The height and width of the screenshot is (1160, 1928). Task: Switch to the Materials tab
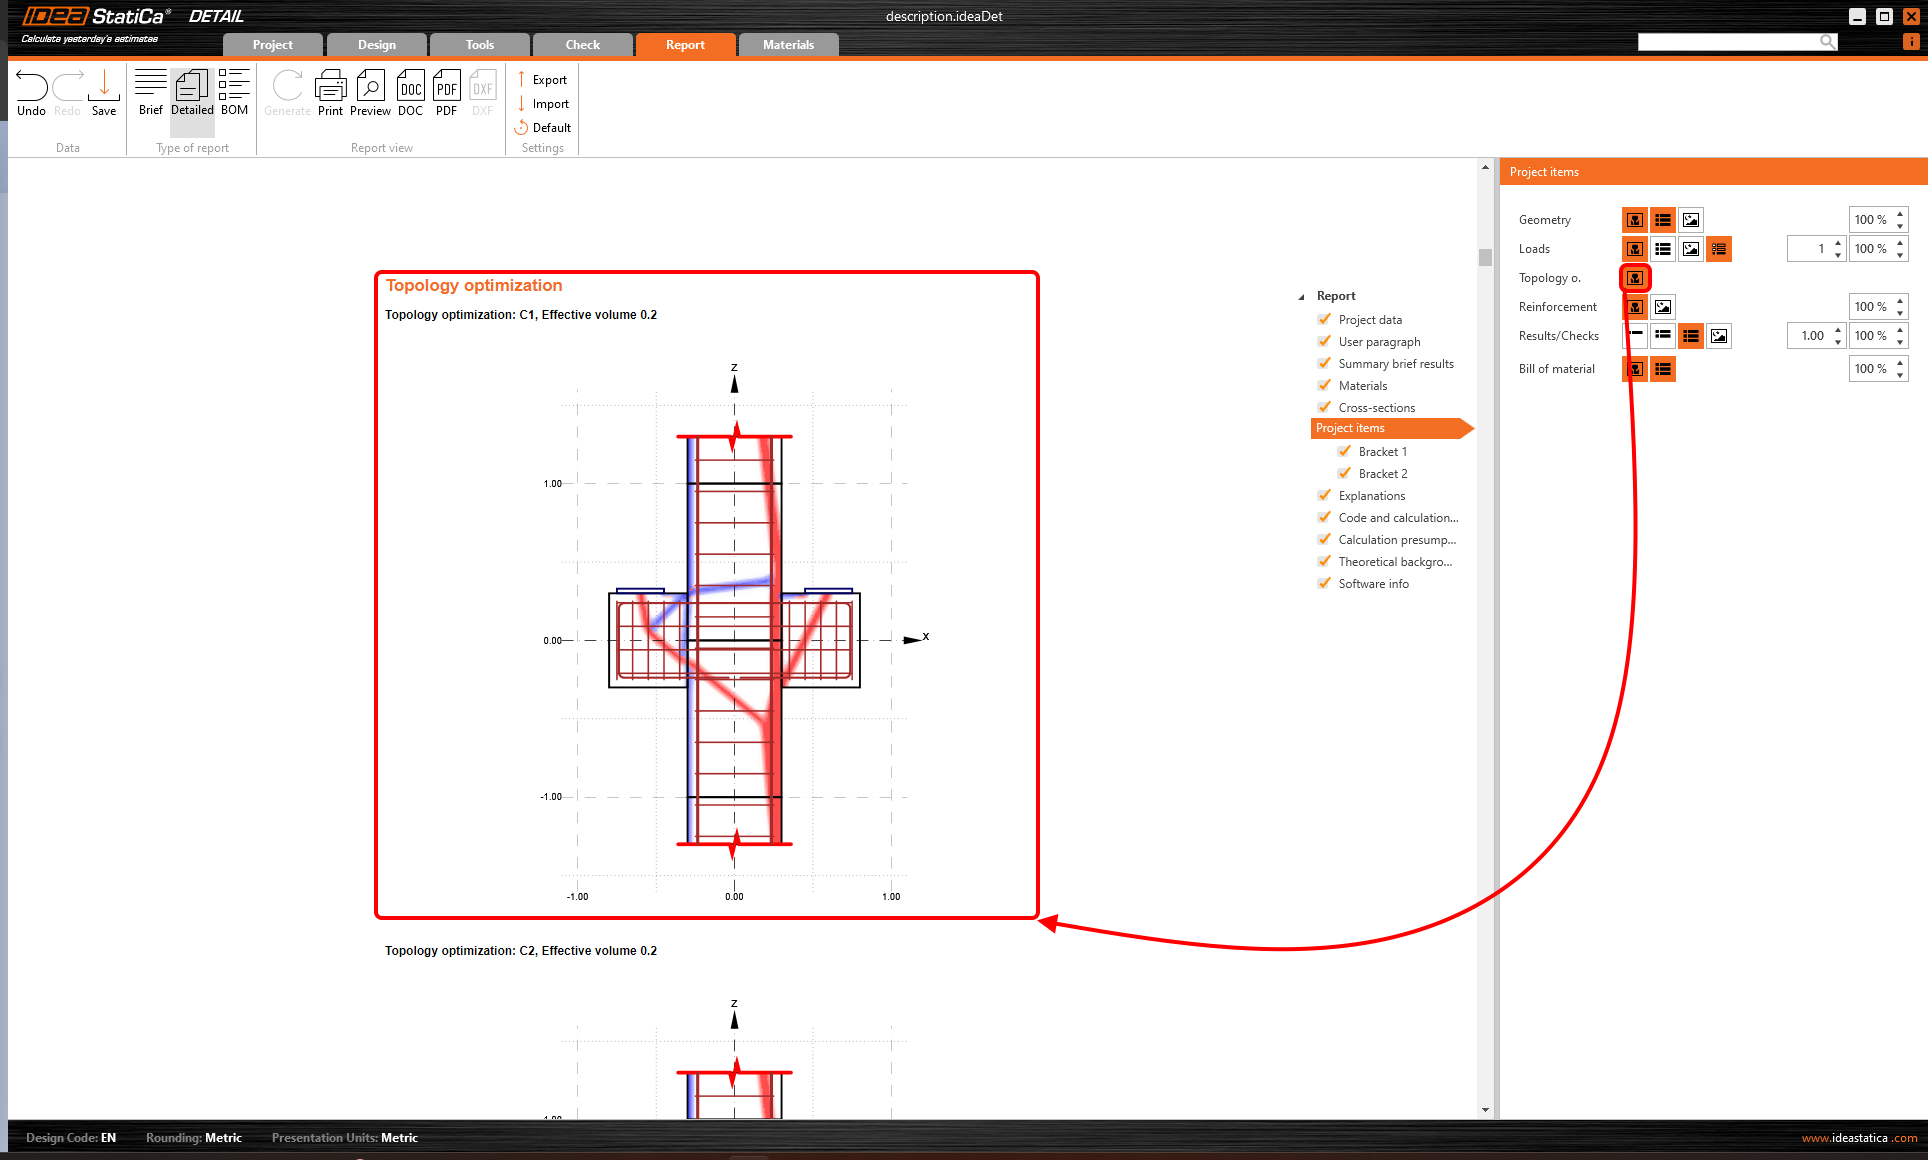click(x=788, y=45)
